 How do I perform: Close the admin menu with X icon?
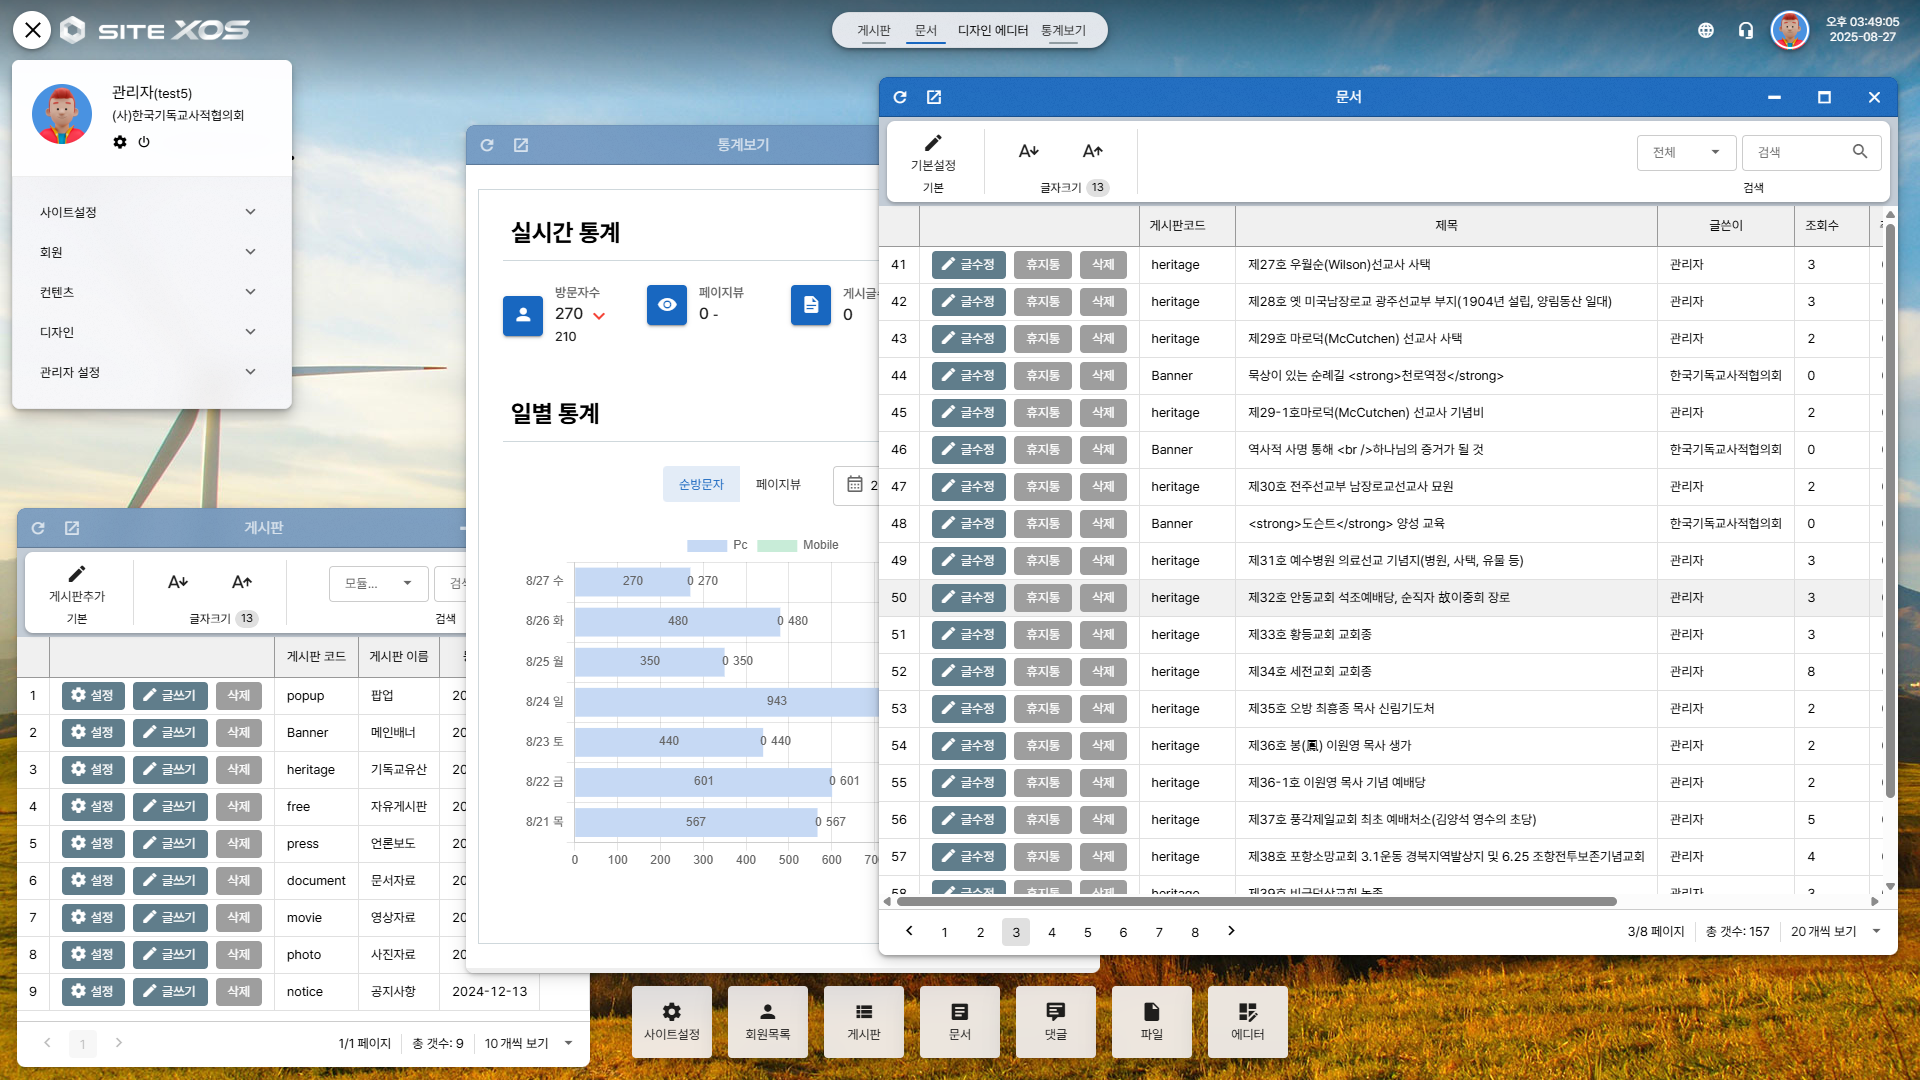[x=32, y=30]
